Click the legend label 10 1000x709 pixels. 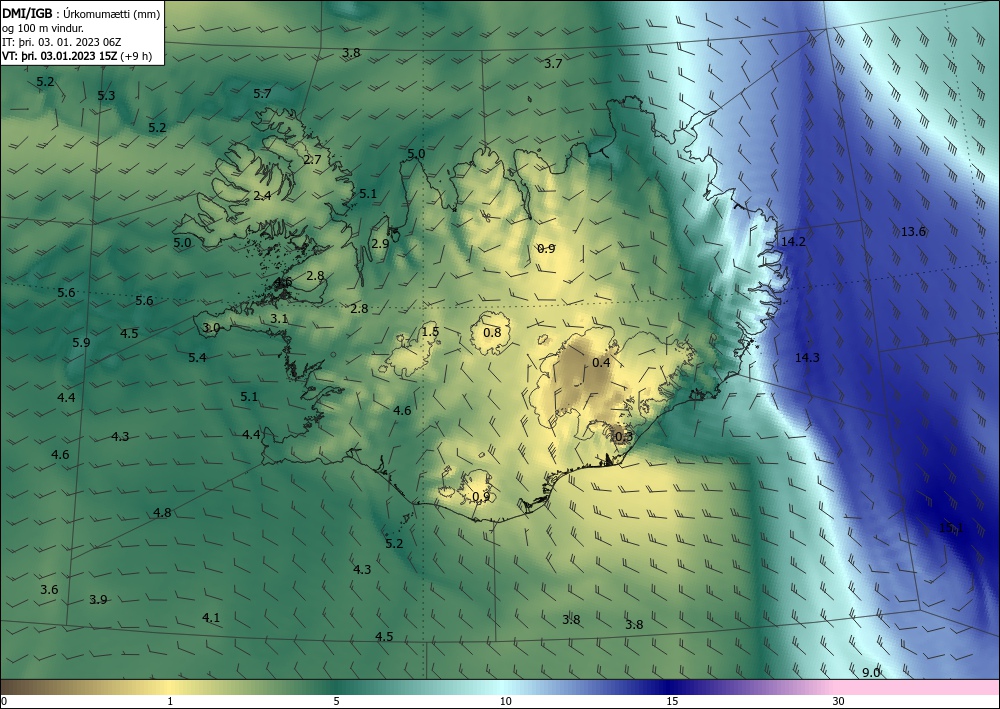click(506, 702)
